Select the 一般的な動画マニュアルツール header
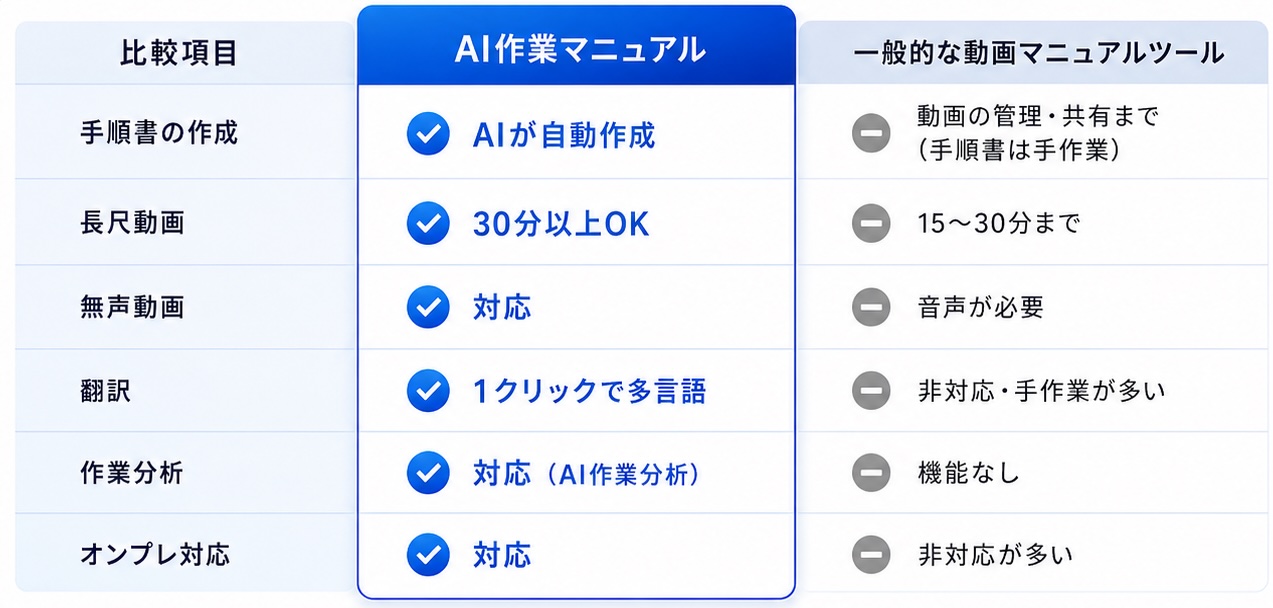This screenshot has width=1273, height=608. (x=1034, y=53)
